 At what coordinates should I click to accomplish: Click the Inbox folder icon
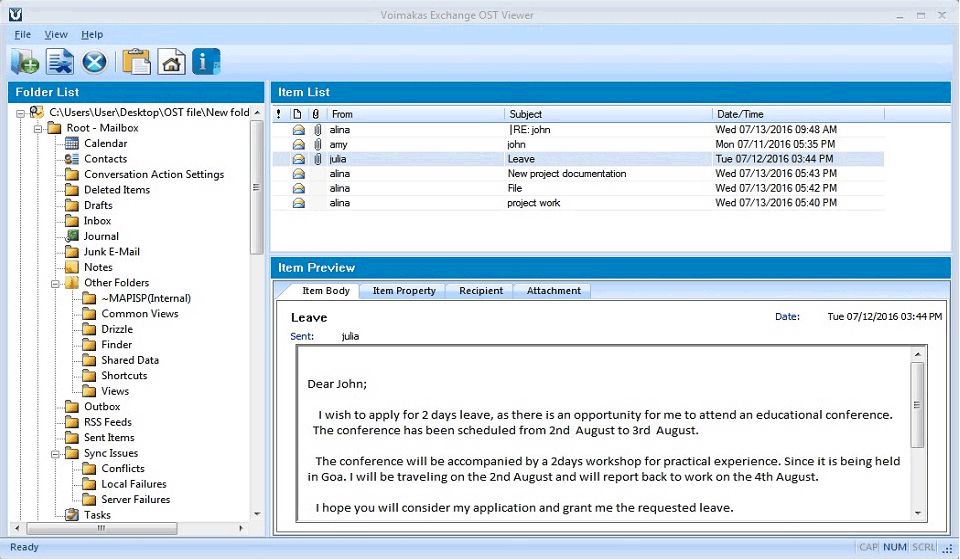click(x=72, y=221)
